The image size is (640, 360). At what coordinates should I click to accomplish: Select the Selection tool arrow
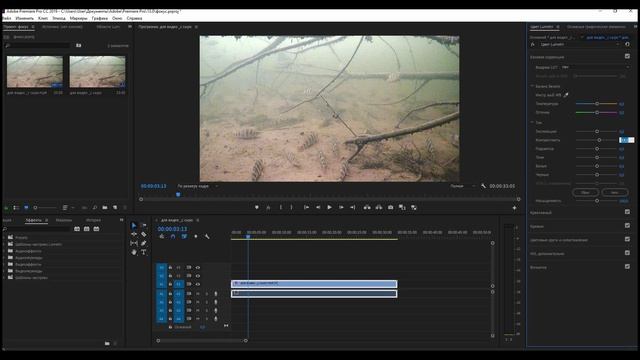coord(134,225)
